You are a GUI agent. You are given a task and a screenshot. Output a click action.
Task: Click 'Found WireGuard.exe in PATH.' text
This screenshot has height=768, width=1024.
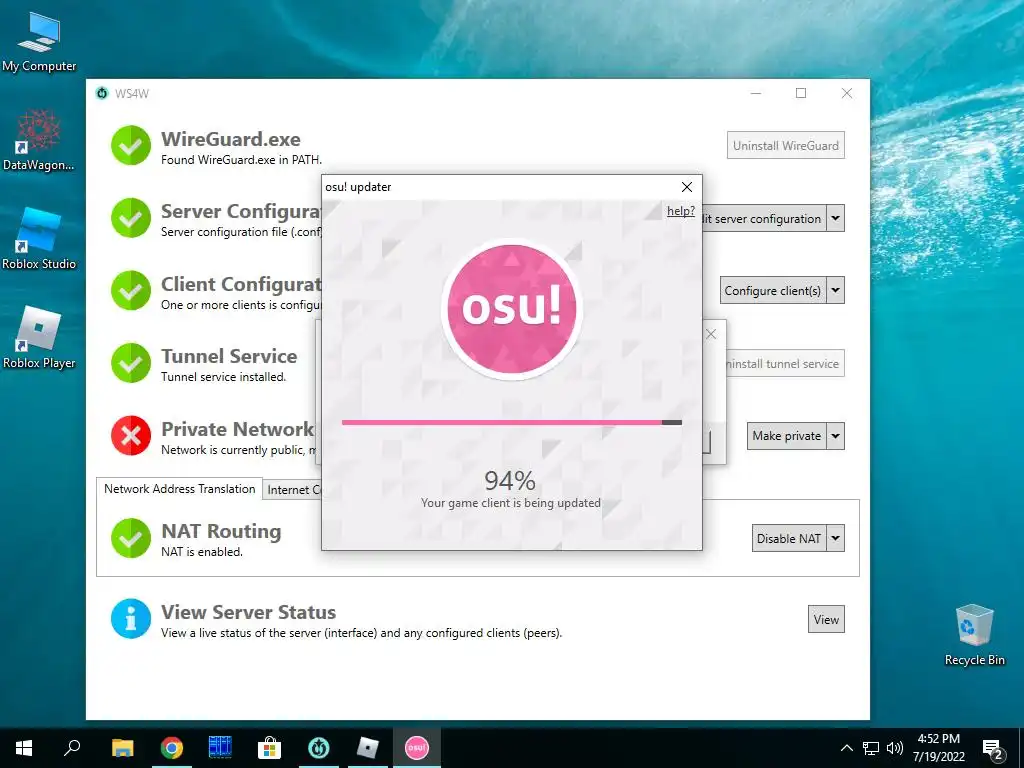(241, 159)
